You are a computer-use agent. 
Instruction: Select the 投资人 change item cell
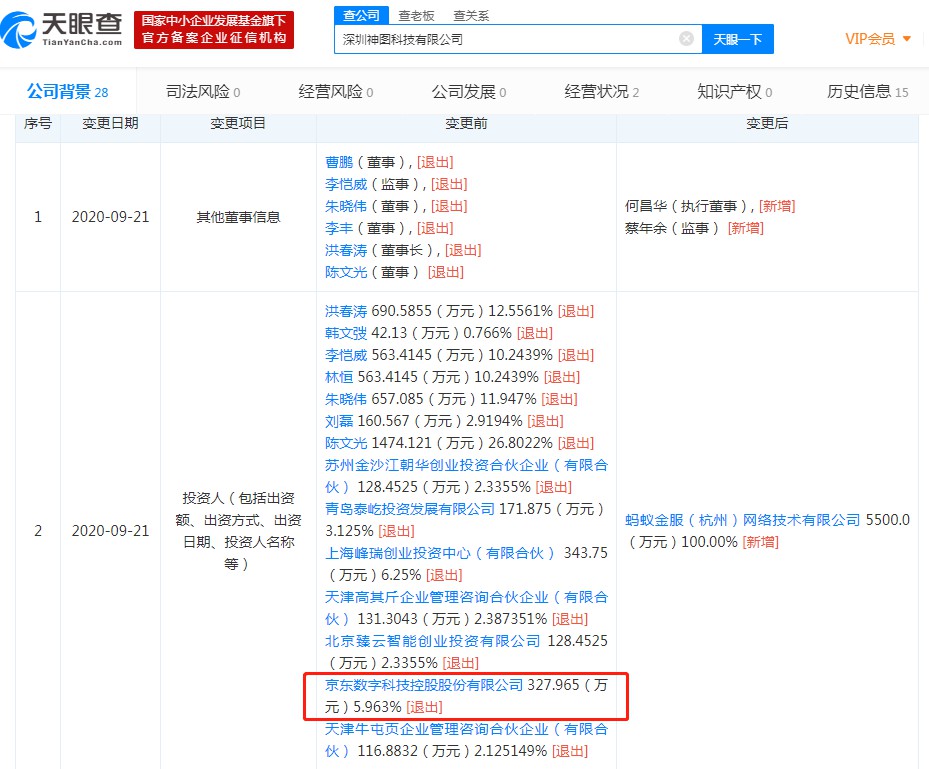tap(238, 531)
